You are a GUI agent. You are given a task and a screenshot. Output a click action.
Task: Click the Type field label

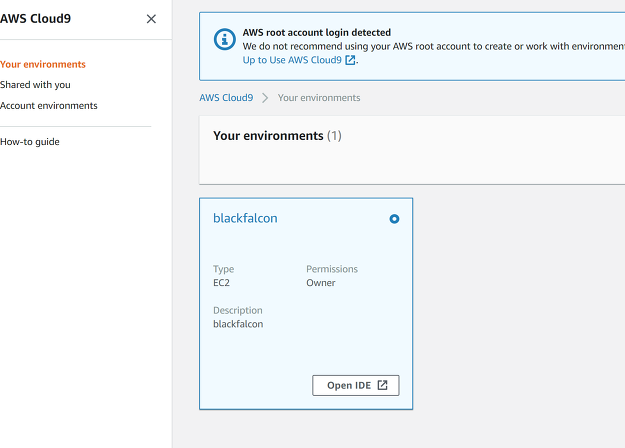[223, 269]
